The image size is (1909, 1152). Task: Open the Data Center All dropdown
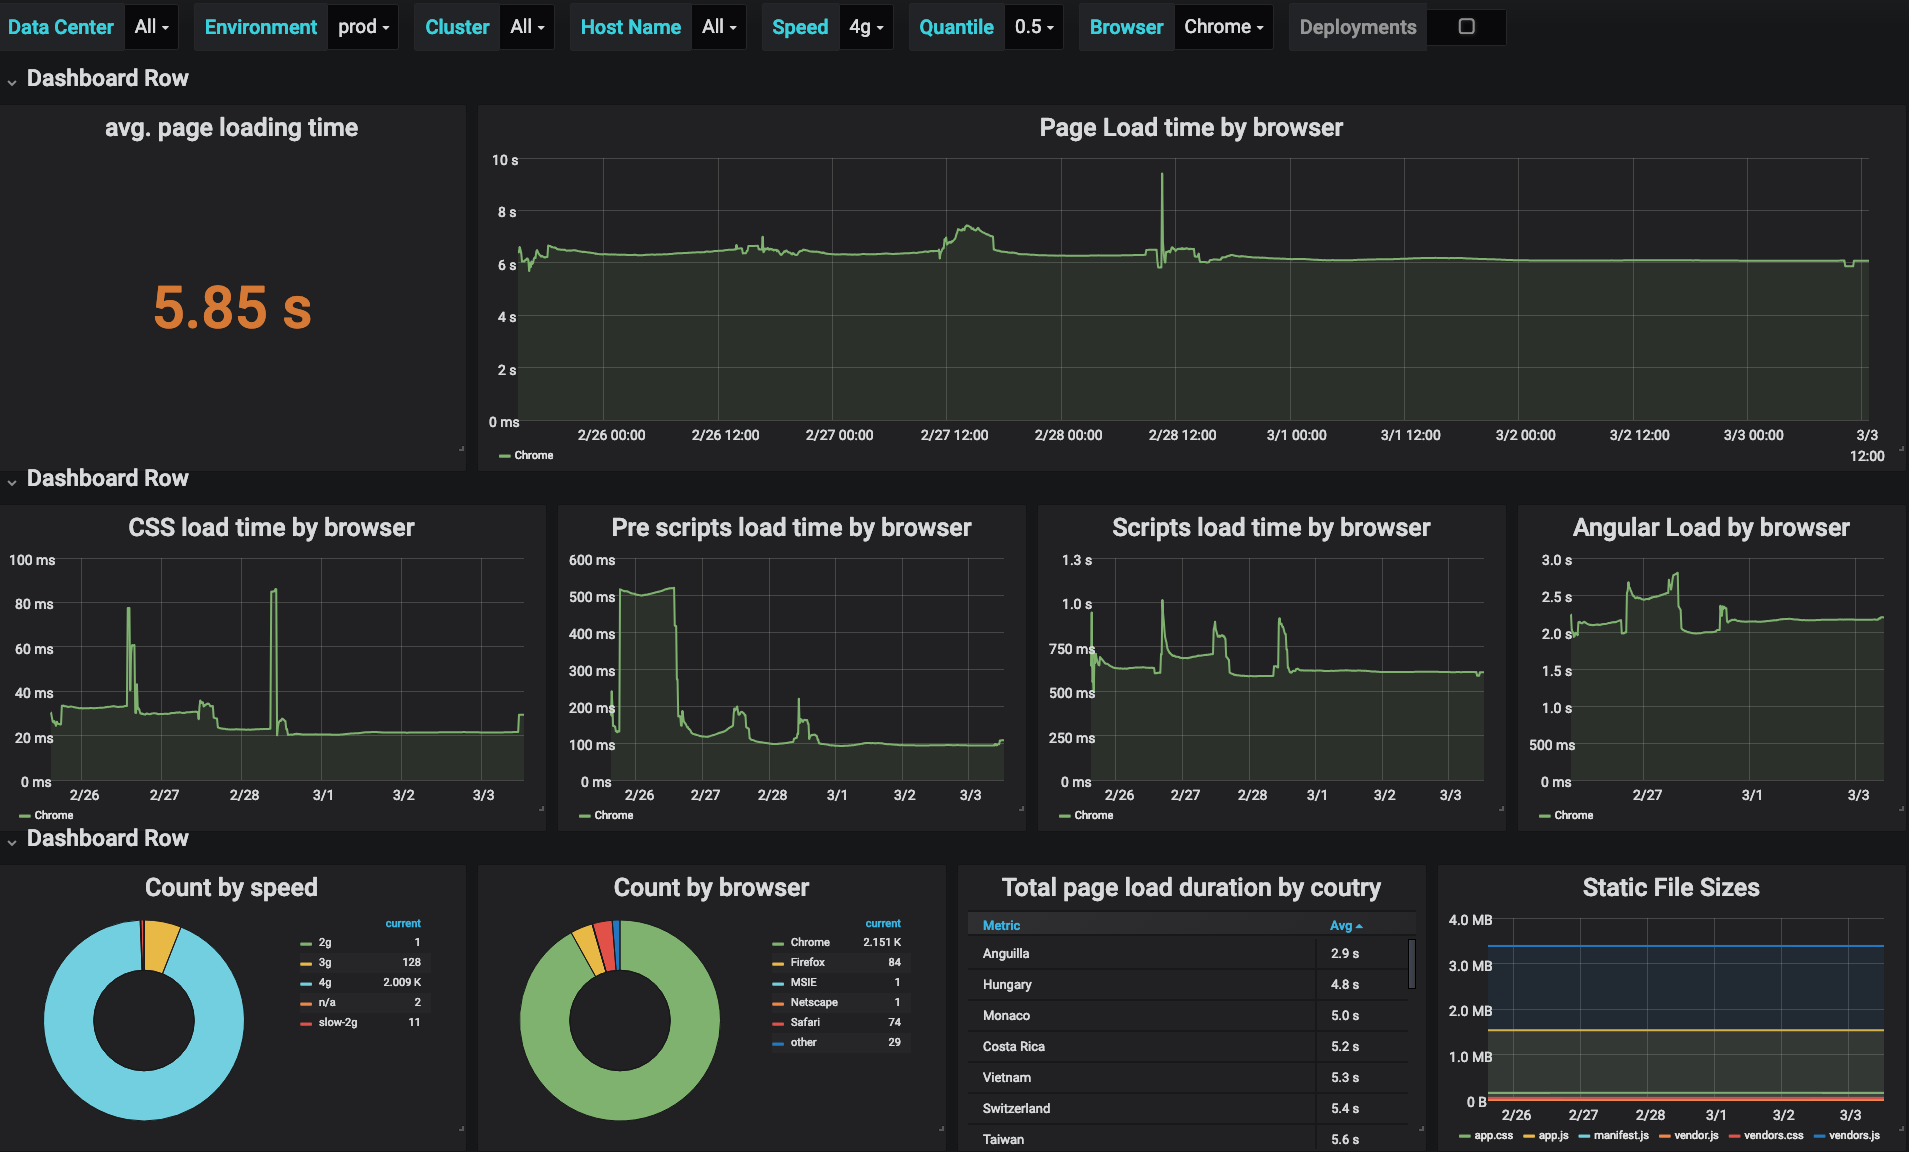tap(151, 27)
